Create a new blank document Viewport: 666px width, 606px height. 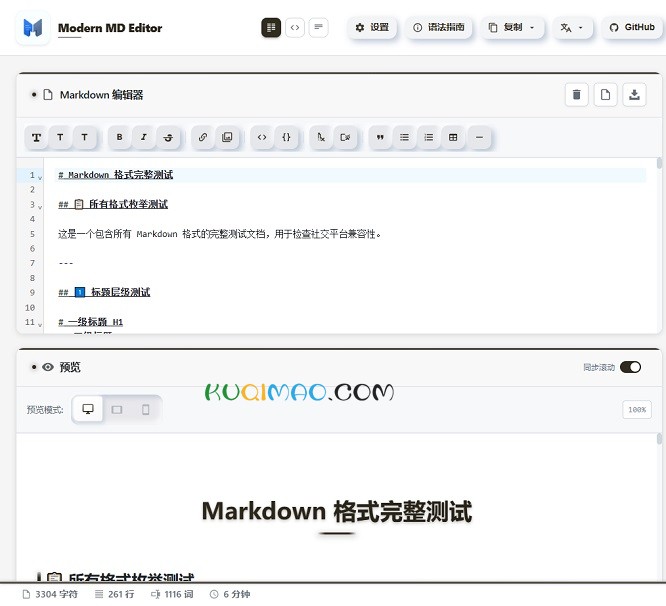(x=605, y=94)
